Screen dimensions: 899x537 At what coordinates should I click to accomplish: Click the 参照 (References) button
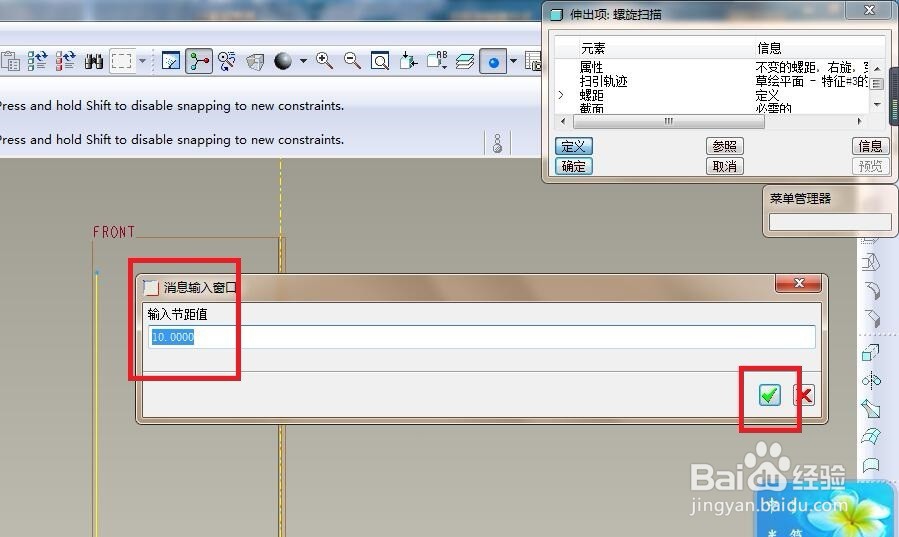725,146
